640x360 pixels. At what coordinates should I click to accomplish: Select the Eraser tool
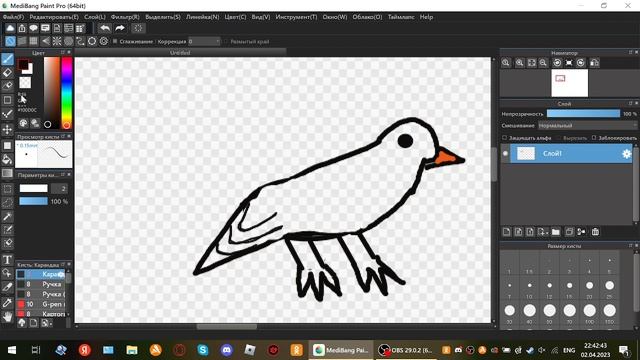7,73
